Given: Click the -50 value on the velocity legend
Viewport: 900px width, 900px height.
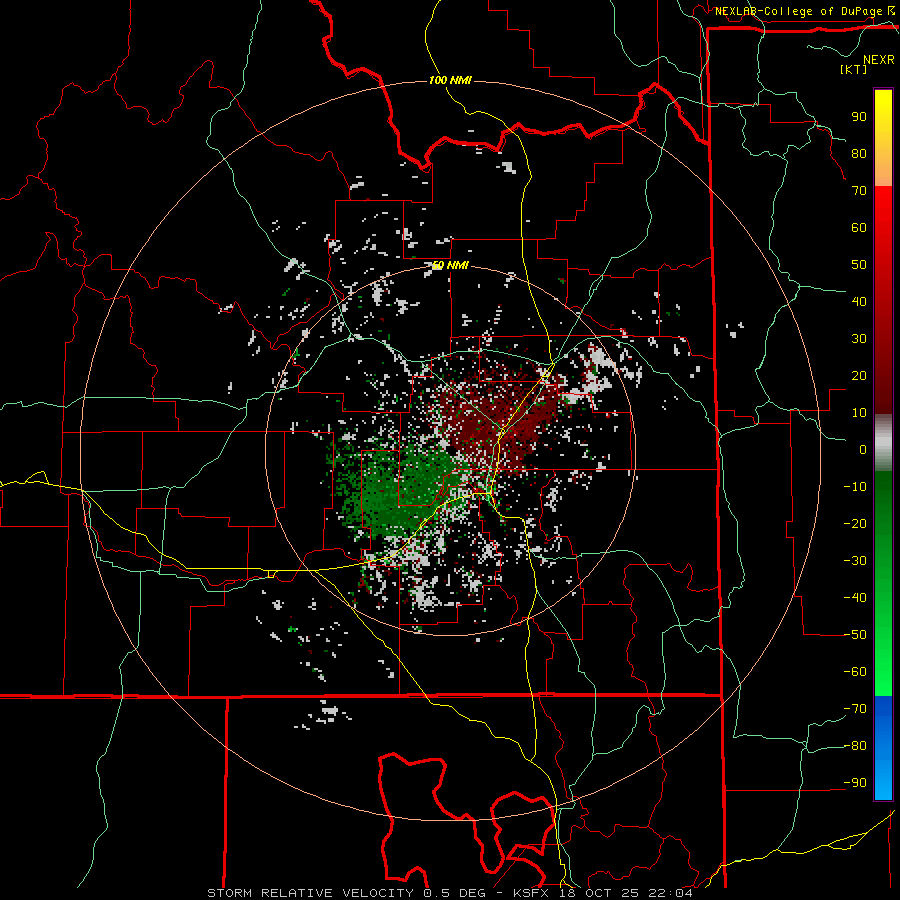Looking at the screenshot, I should (855, 635).
